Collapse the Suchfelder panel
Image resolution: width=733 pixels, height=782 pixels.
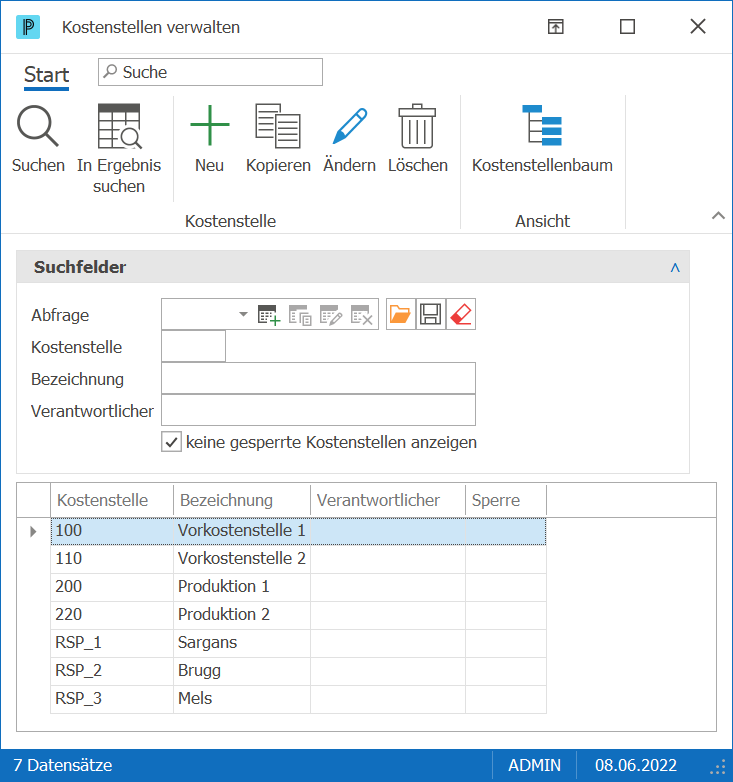coord(675,267)
